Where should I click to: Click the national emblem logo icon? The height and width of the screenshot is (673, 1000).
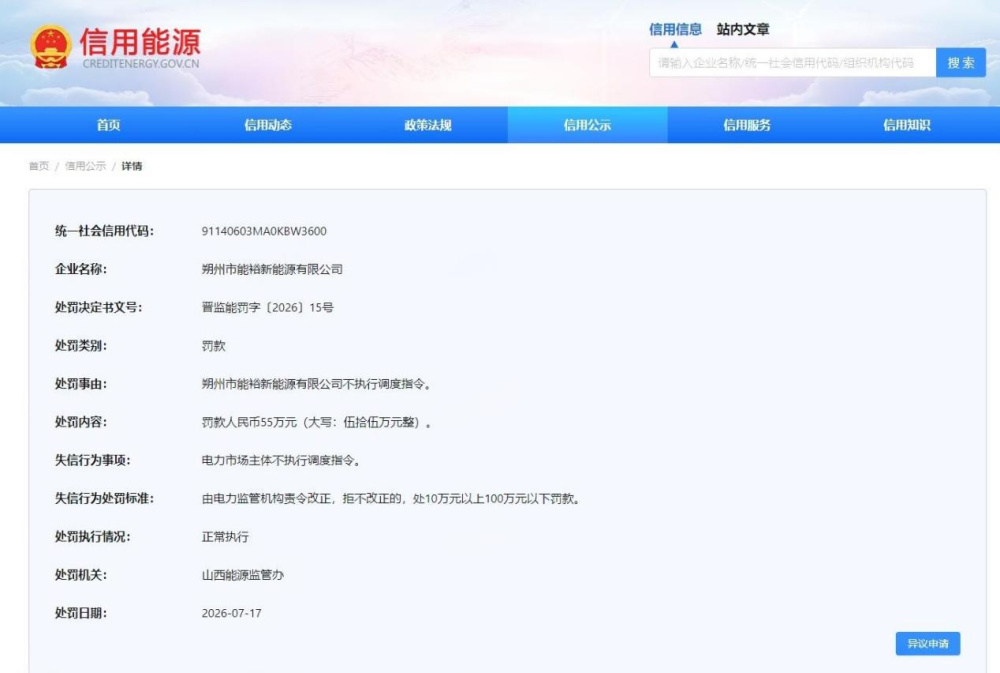tap(50, 47)
